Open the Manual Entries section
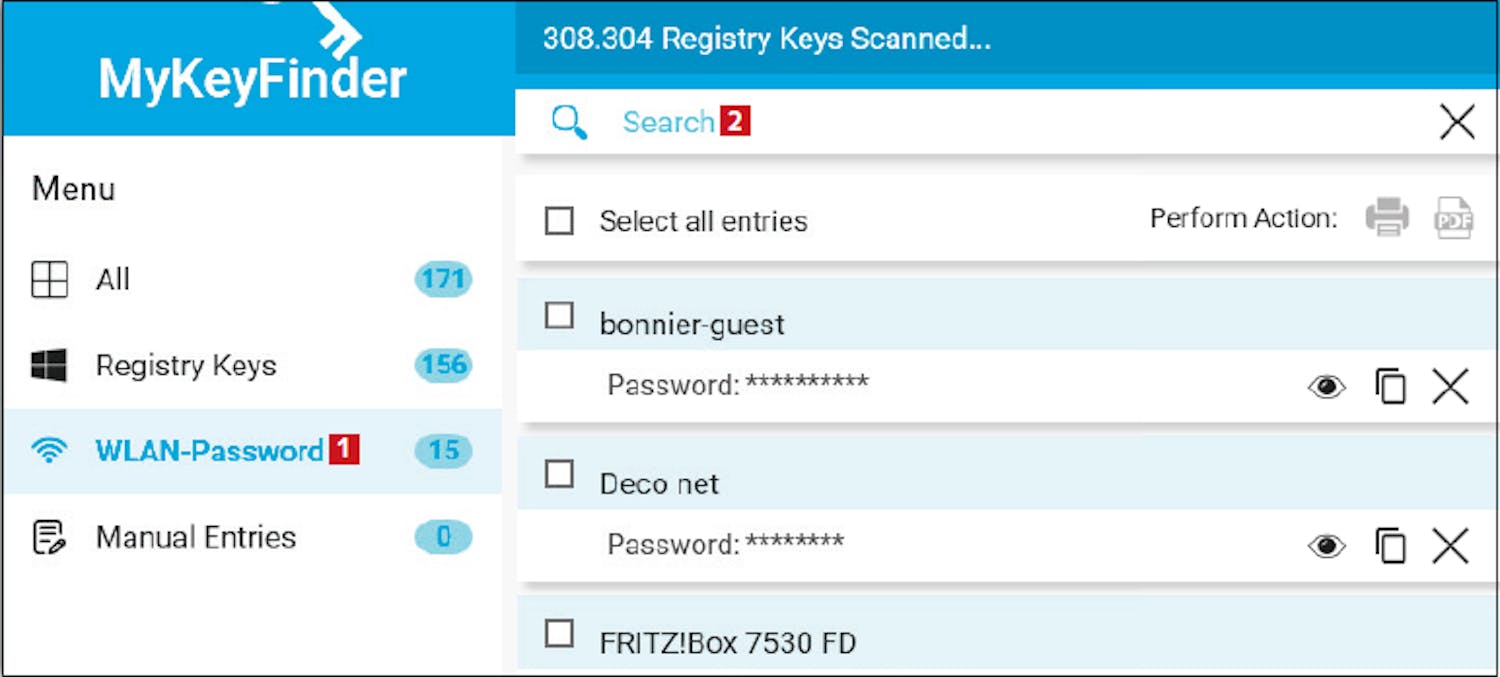1500x677 pixels. pos(195,537)
